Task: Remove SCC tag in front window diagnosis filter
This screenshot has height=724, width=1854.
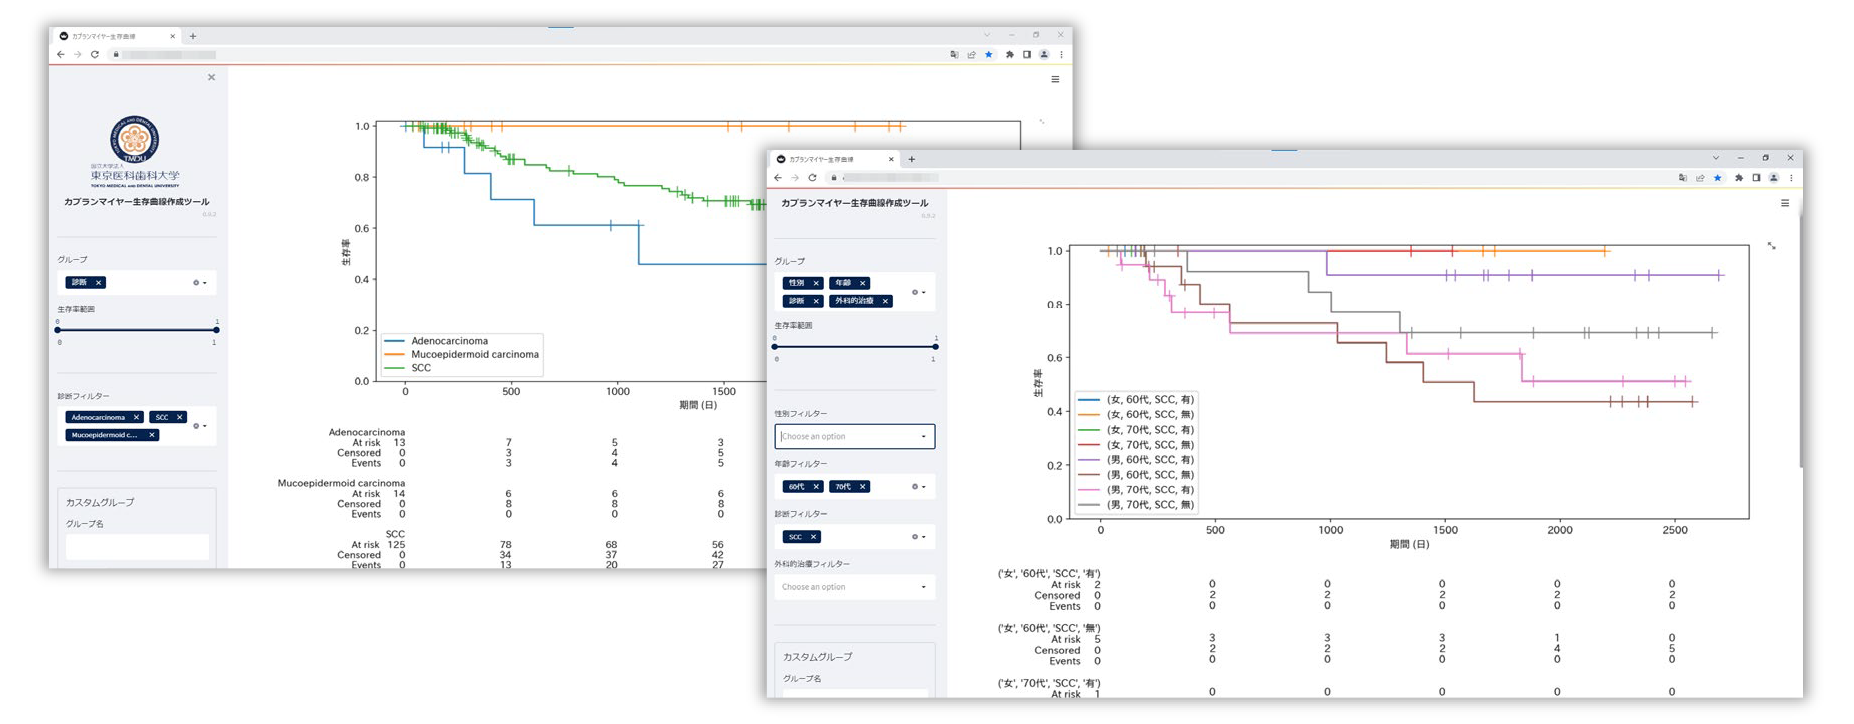Action: (813, 537)
